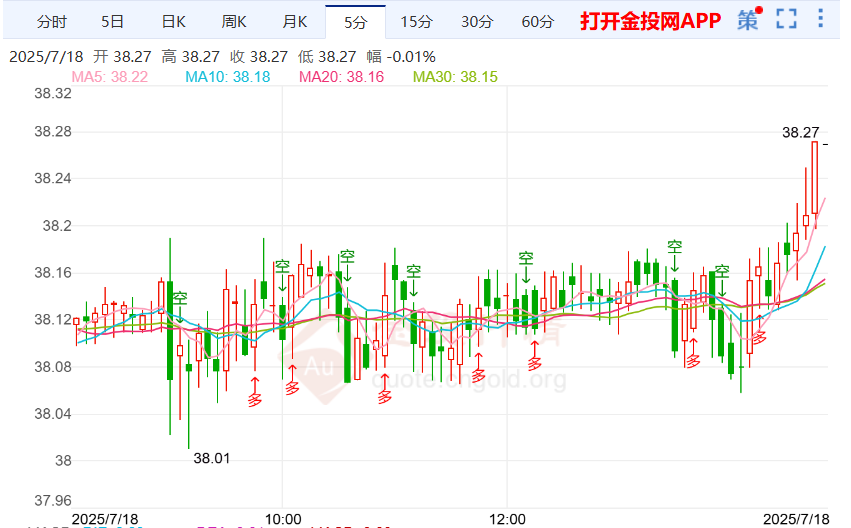Click the 收 38.27 close price text
Viewport: 851px width, 528px height.
[x=259, y=56]
